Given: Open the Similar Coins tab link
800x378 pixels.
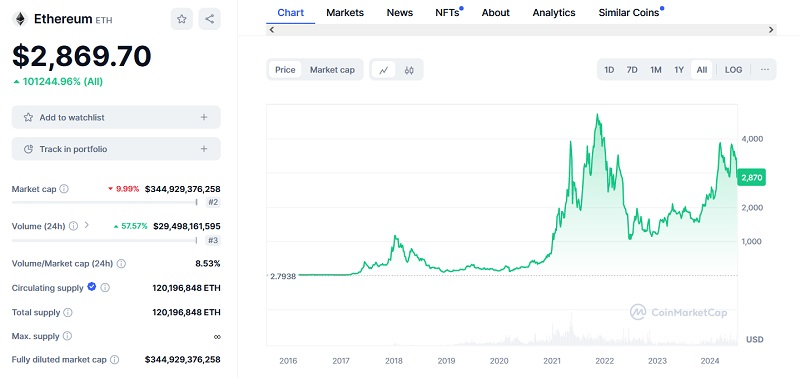Looking at the screenshot, I should [x=629, y=13].
